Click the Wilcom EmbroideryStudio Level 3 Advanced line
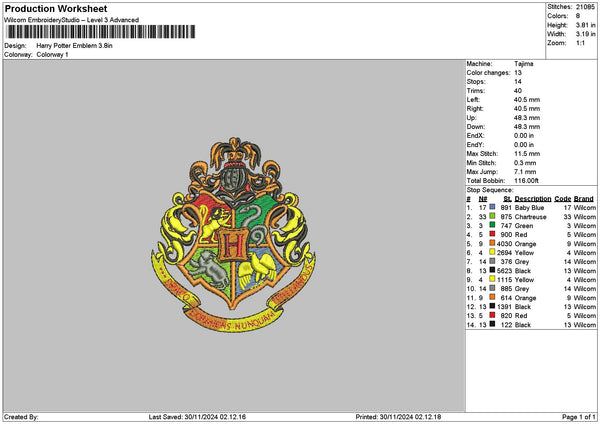The image size is (600, 424). (72, 20)
